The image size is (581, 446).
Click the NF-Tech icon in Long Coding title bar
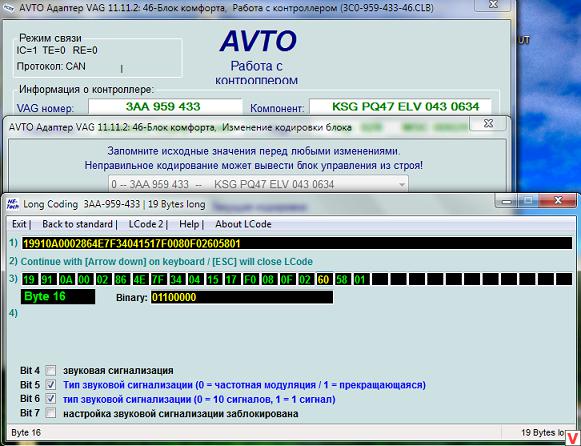tap(12, 204)
